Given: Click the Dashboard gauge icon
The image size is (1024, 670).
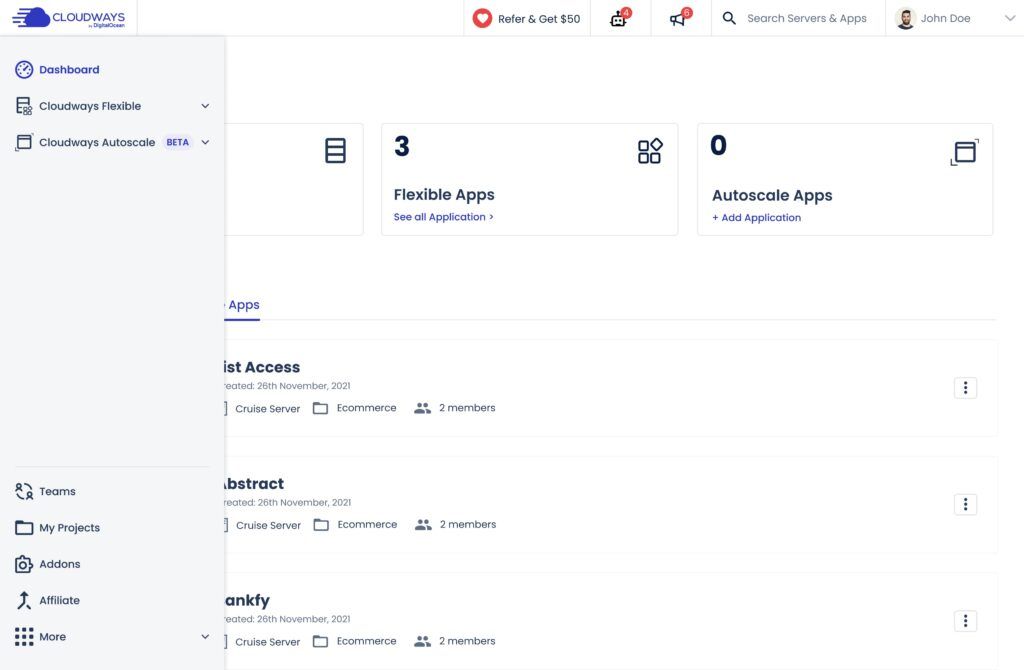Looking at the screenshot, I should [24, 69].
